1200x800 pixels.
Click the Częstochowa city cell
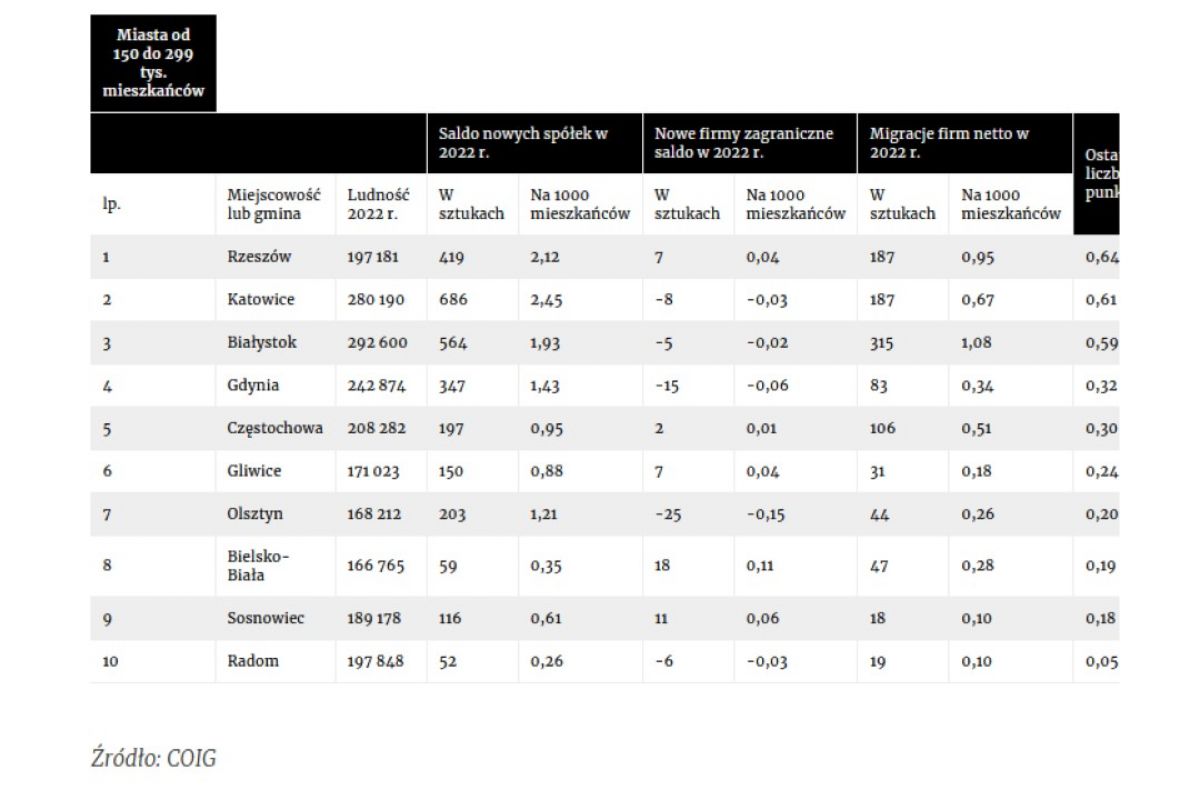(x=275, y=429)
